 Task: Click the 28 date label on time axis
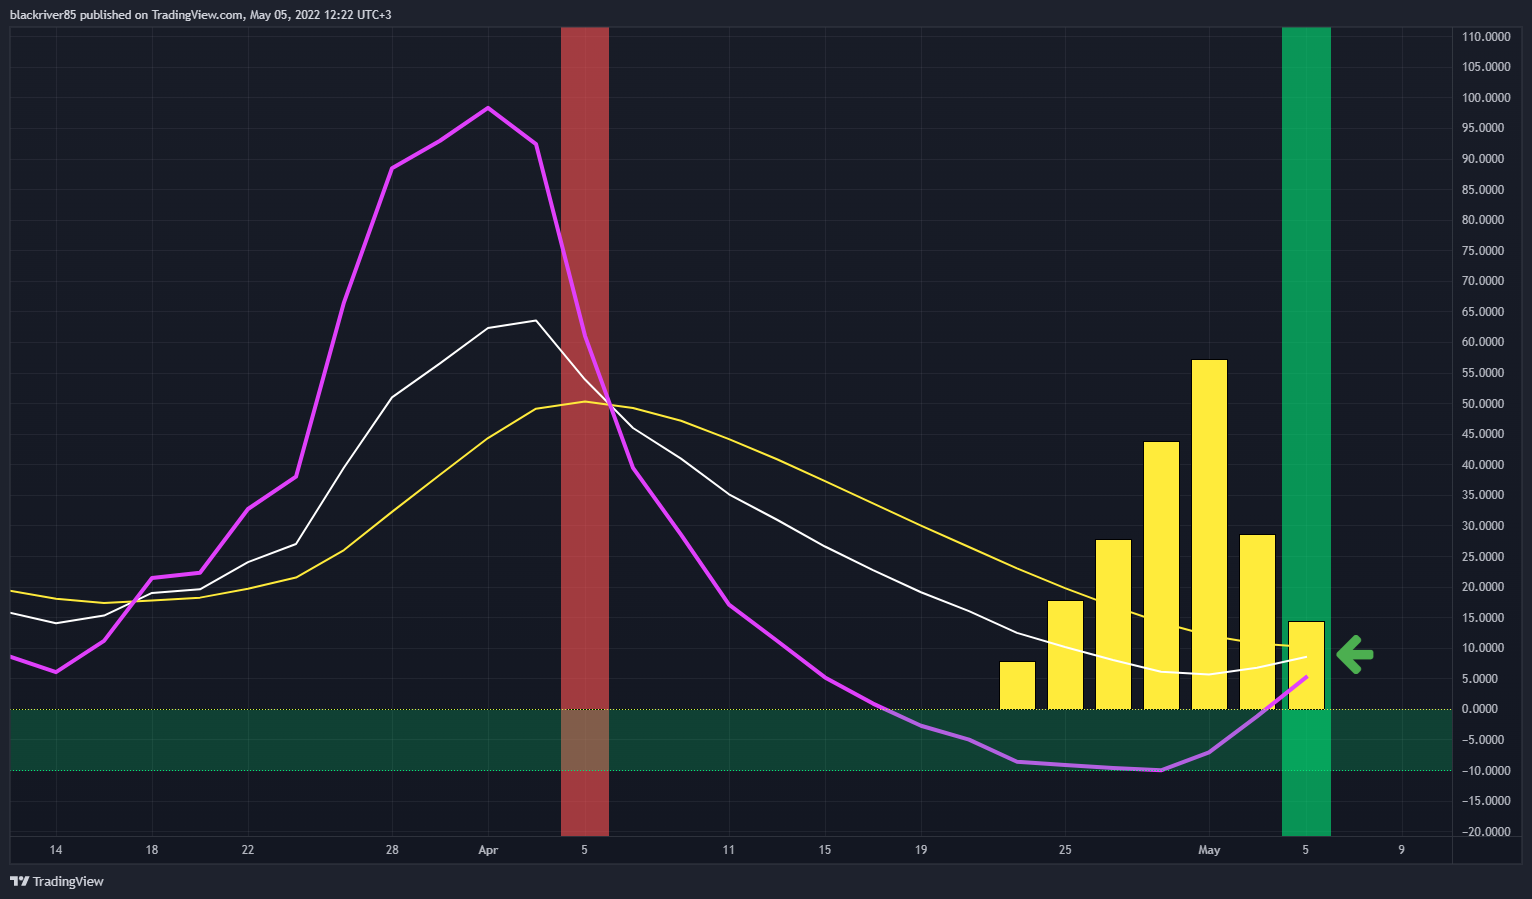392,850
